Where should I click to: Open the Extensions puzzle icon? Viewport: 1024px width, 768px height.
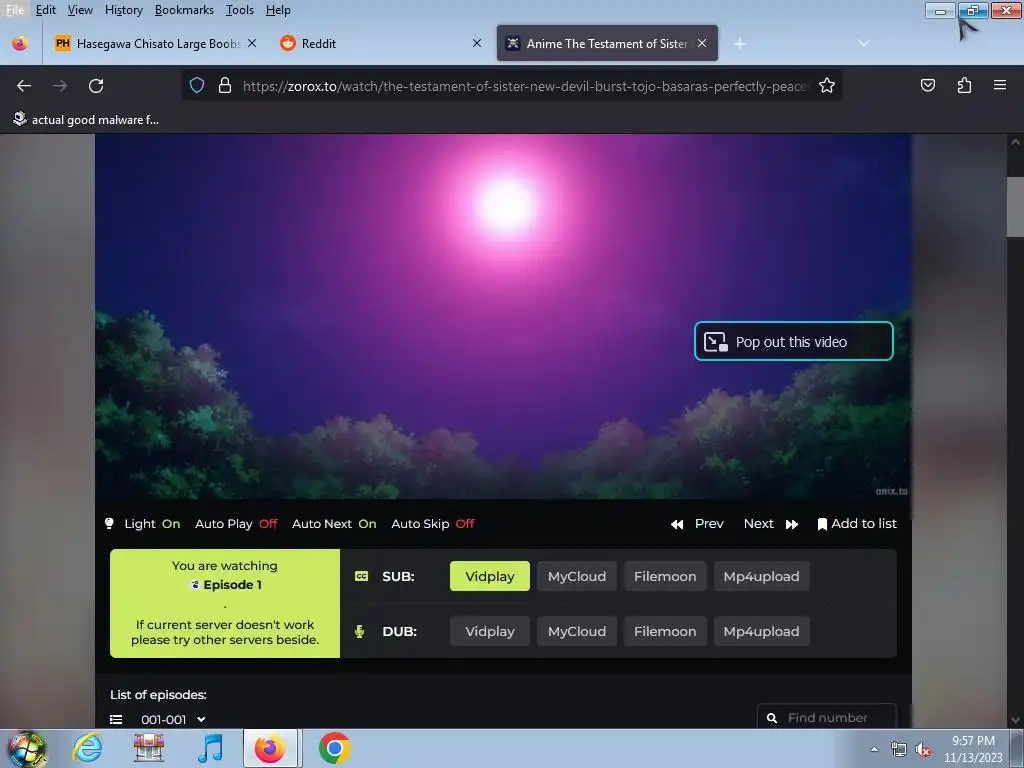(964, 86)
